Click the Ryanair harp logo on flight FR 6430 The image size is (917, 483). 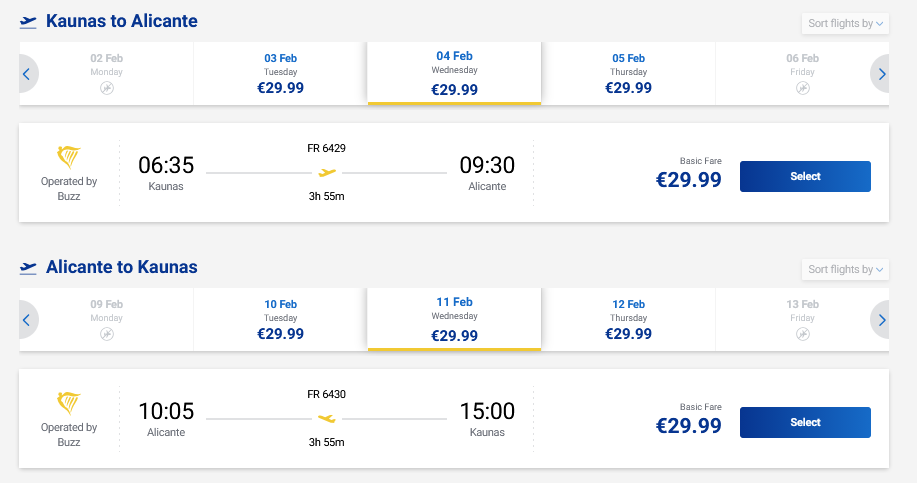(69, 404)
